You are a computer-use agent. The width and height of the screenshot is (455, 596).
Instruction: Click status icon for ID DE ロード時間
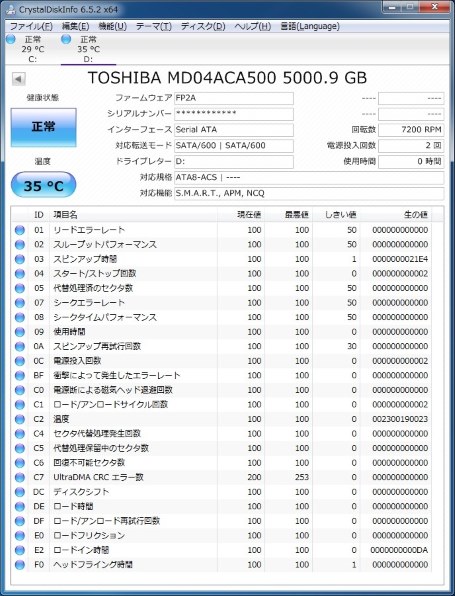[20, 507]
